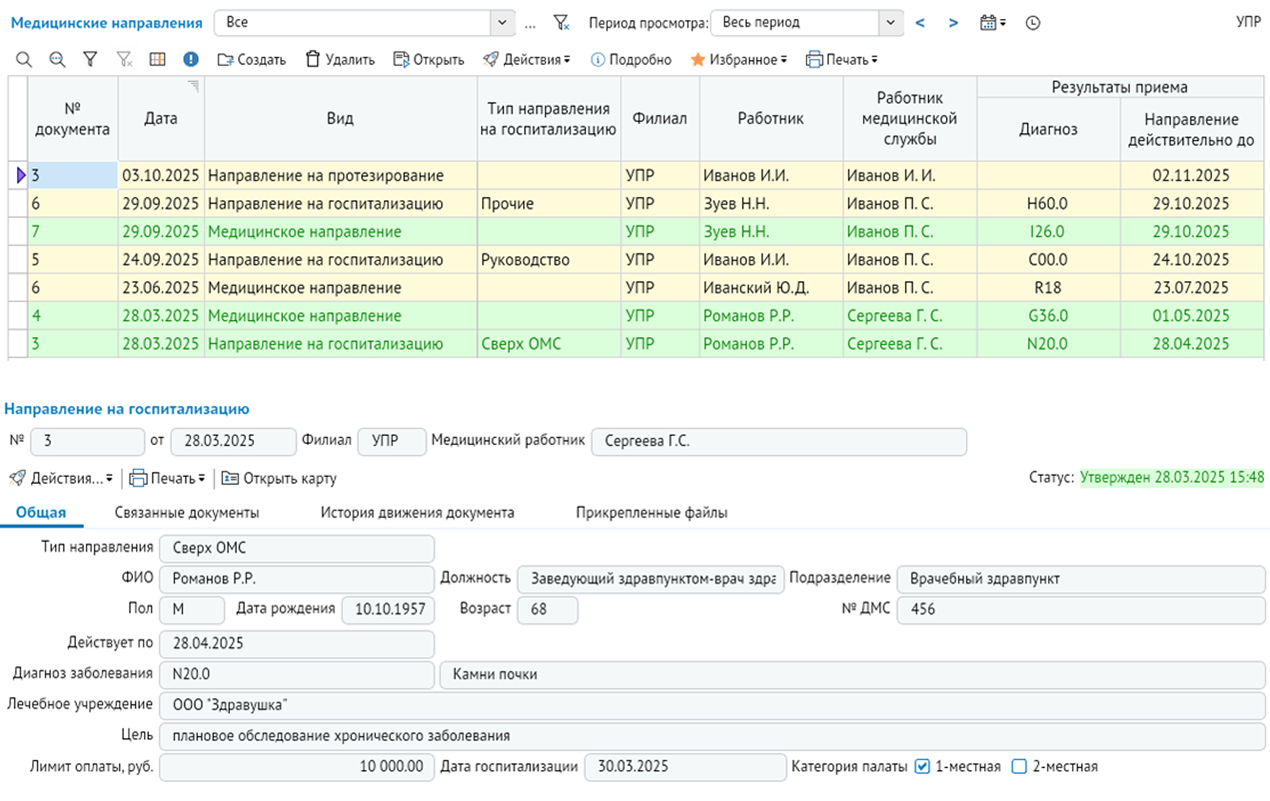Click the funnel filter icon in toolbar
Viewport: 1270px width, 801px height.
[90, 60]
